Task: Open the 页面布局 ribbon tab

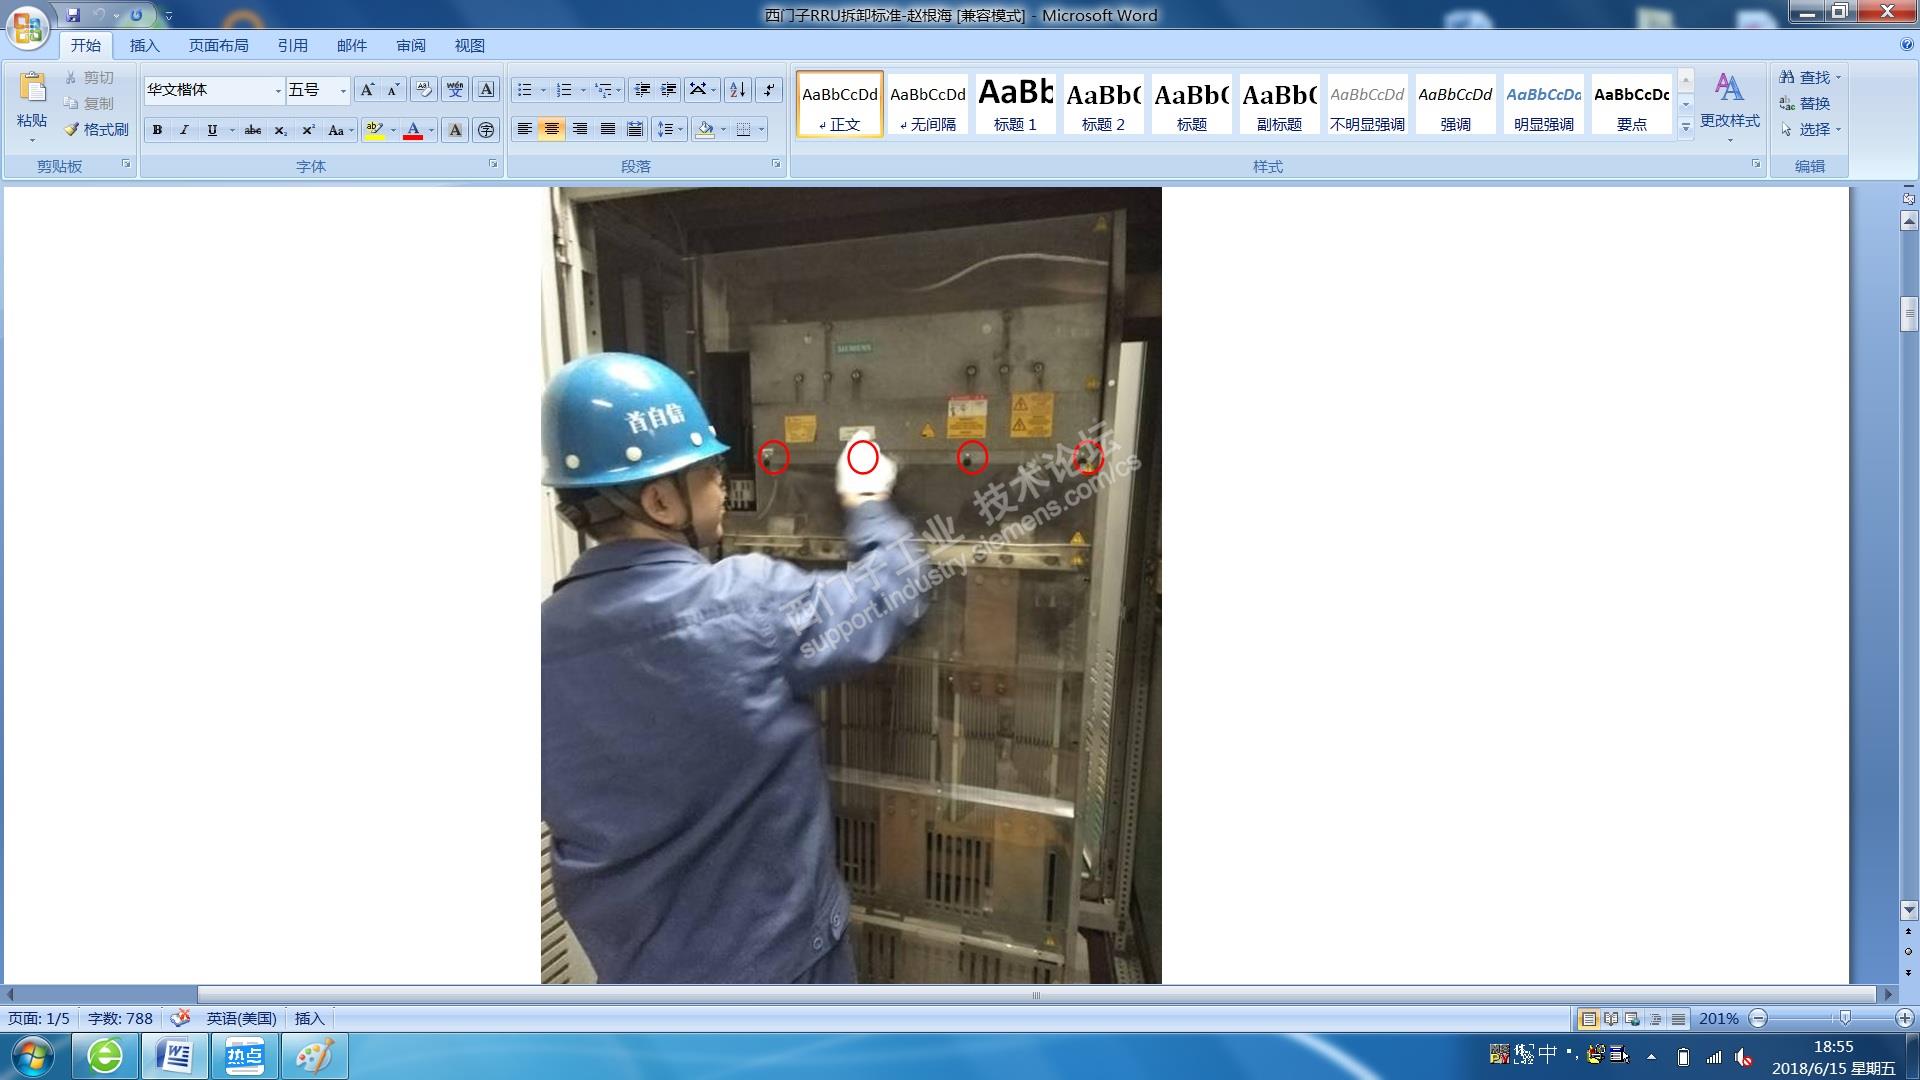Action: (218, 46)
